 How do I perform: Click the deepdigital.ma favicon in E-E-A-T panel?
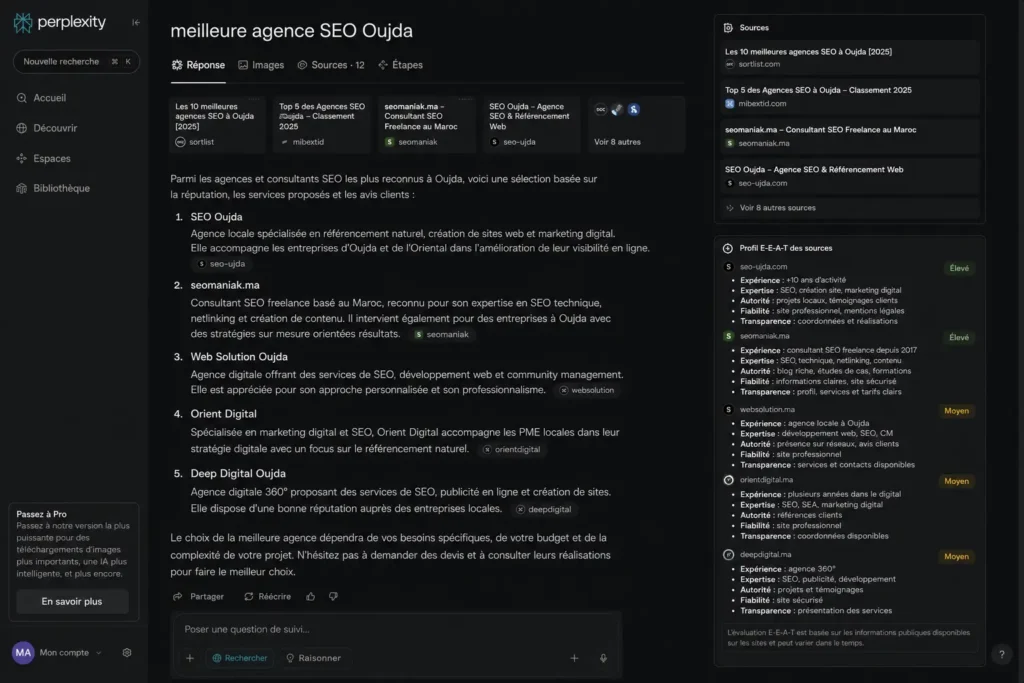pos(729,554)
